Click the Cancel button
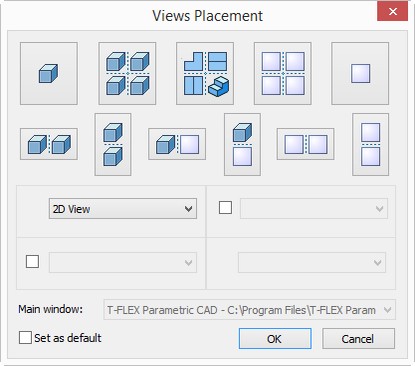Screen dimensions: 415x366 [358, 339]
